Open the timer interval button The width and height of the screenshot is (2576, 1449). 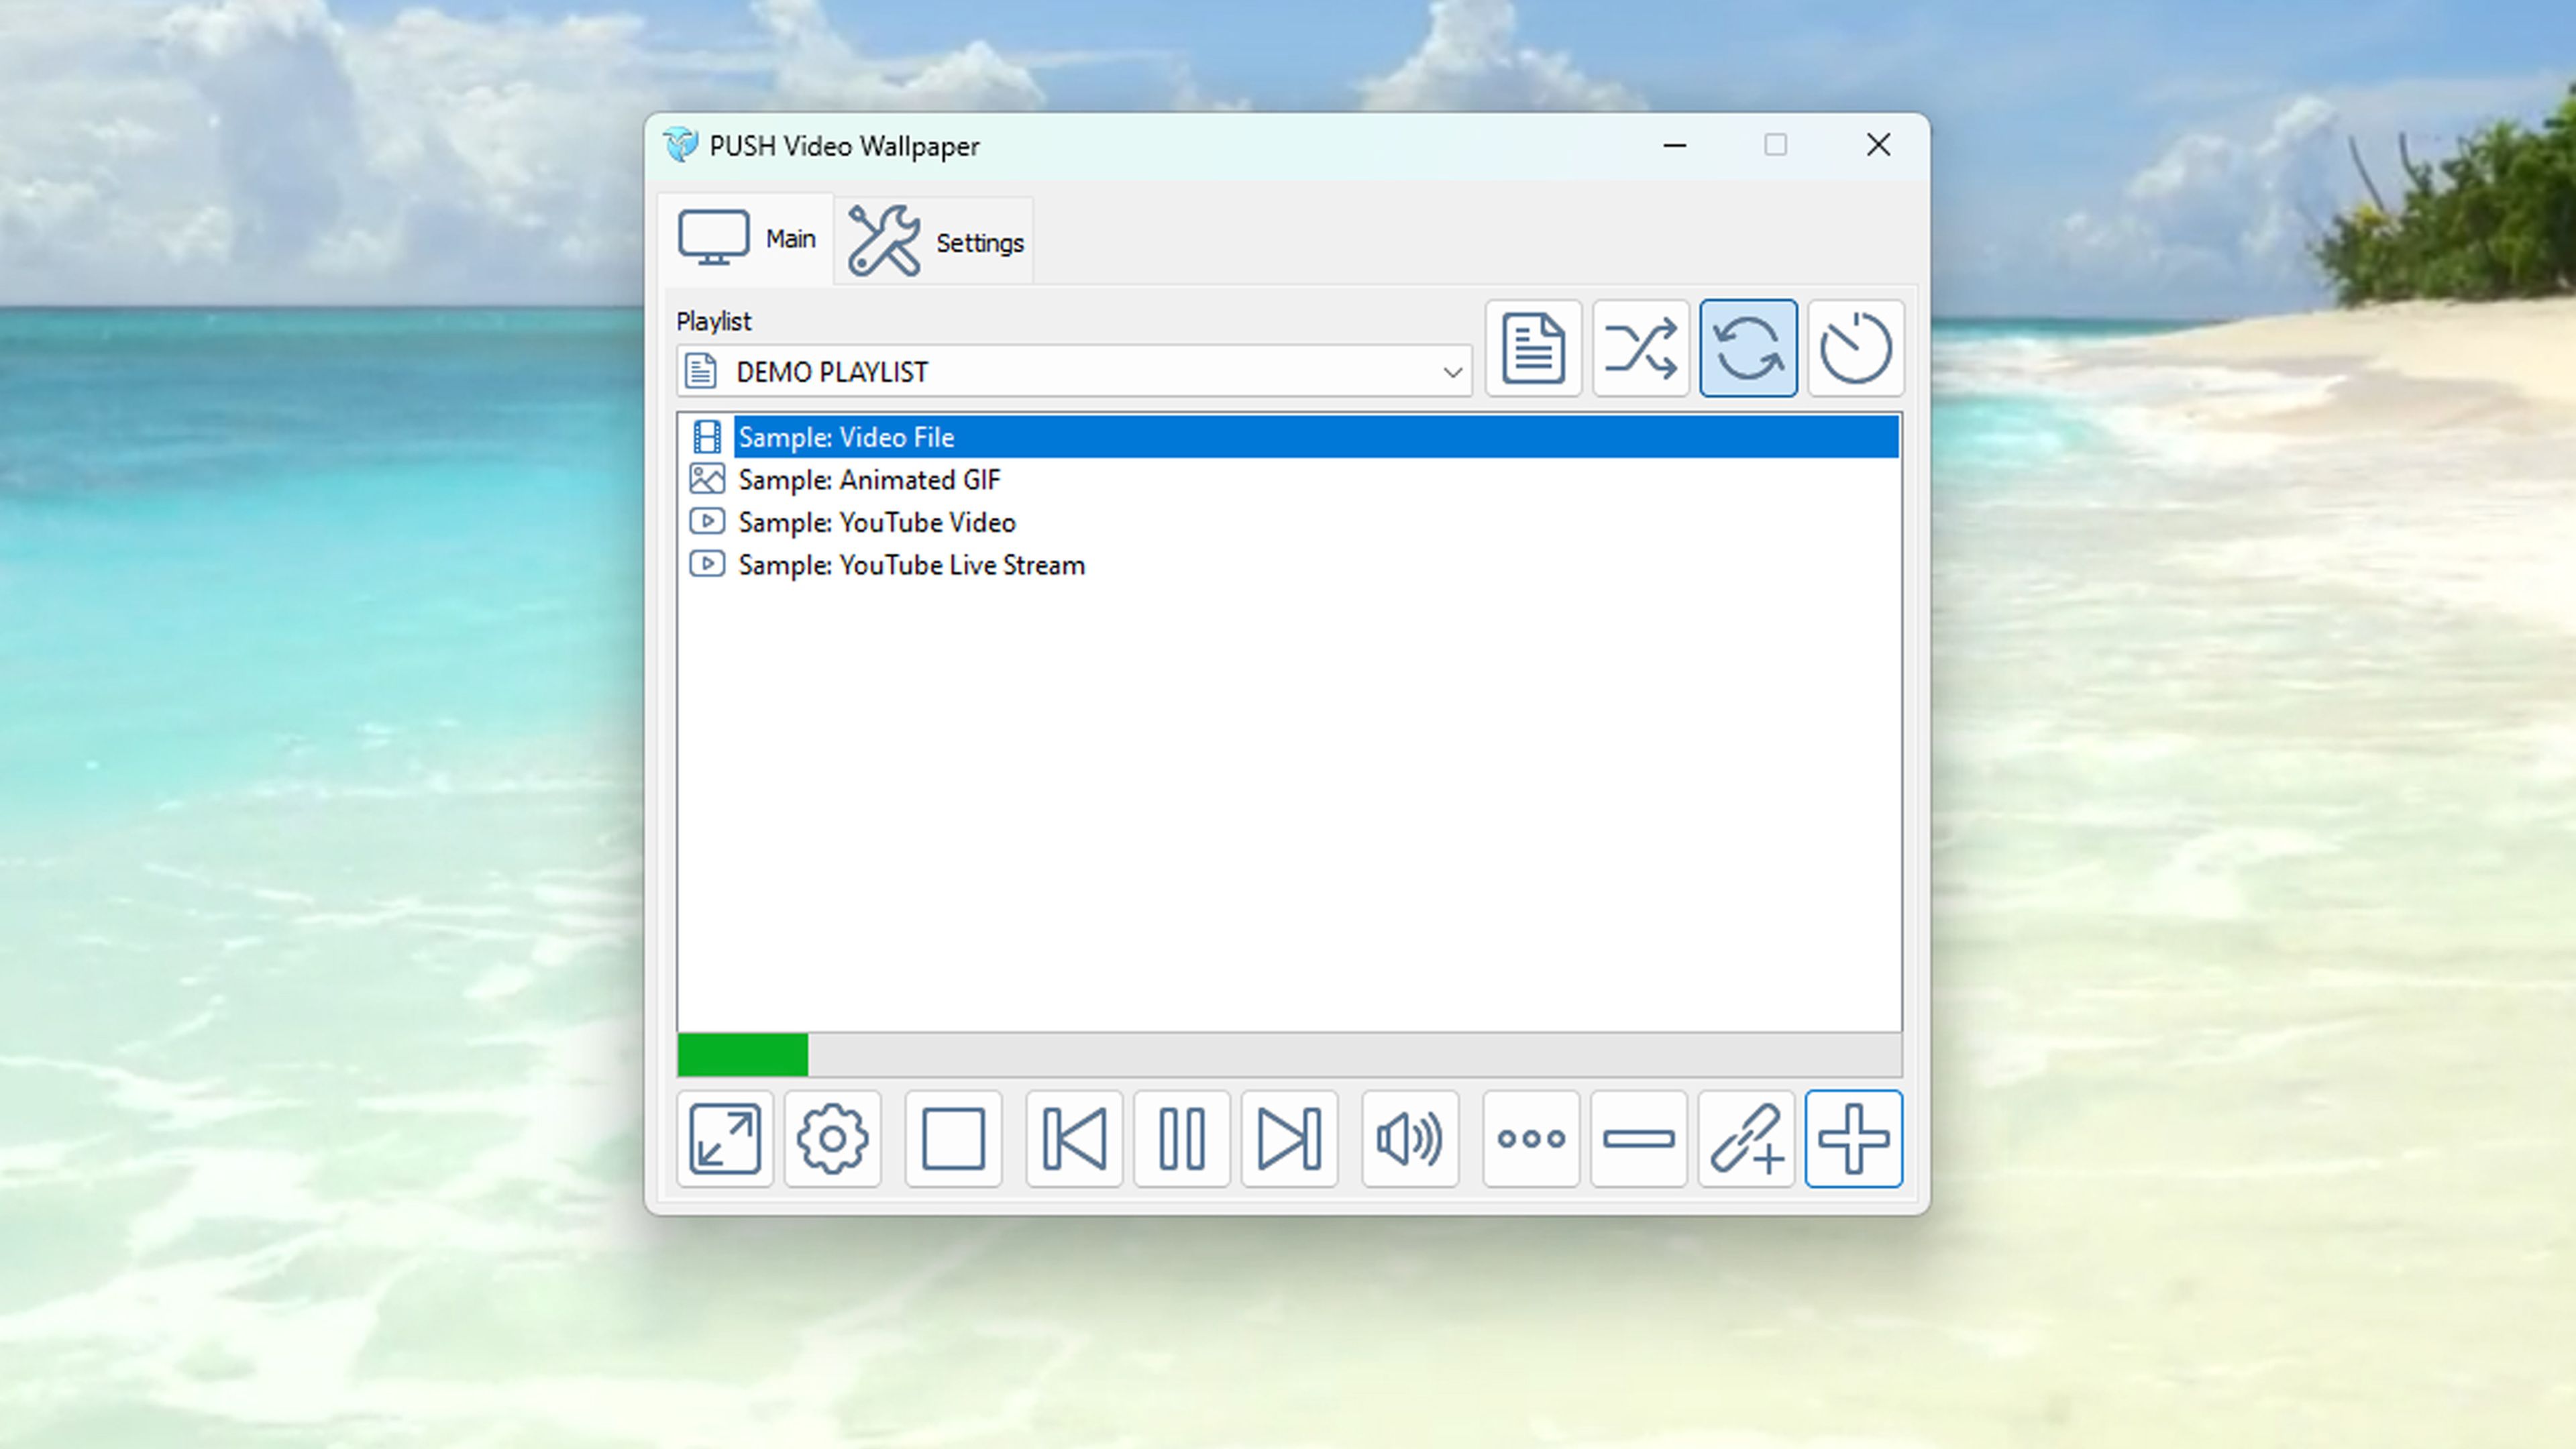1855,348
